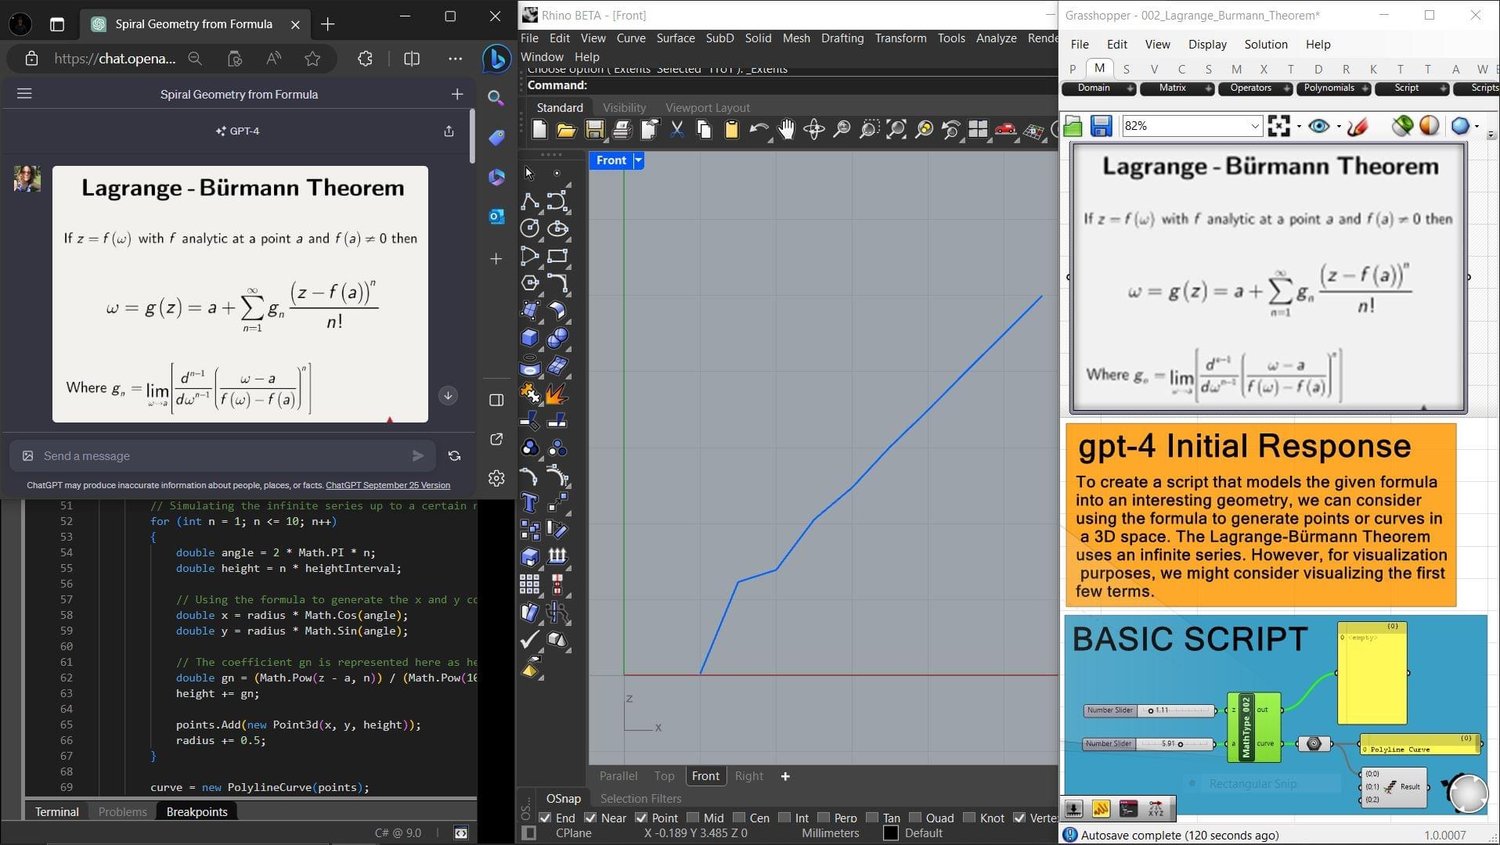The width and height of the screenshot is (1500, 845).
Task: Open the eye preview dropdown arrow in Grasshopper
Action: click(x=1338, y=127)
